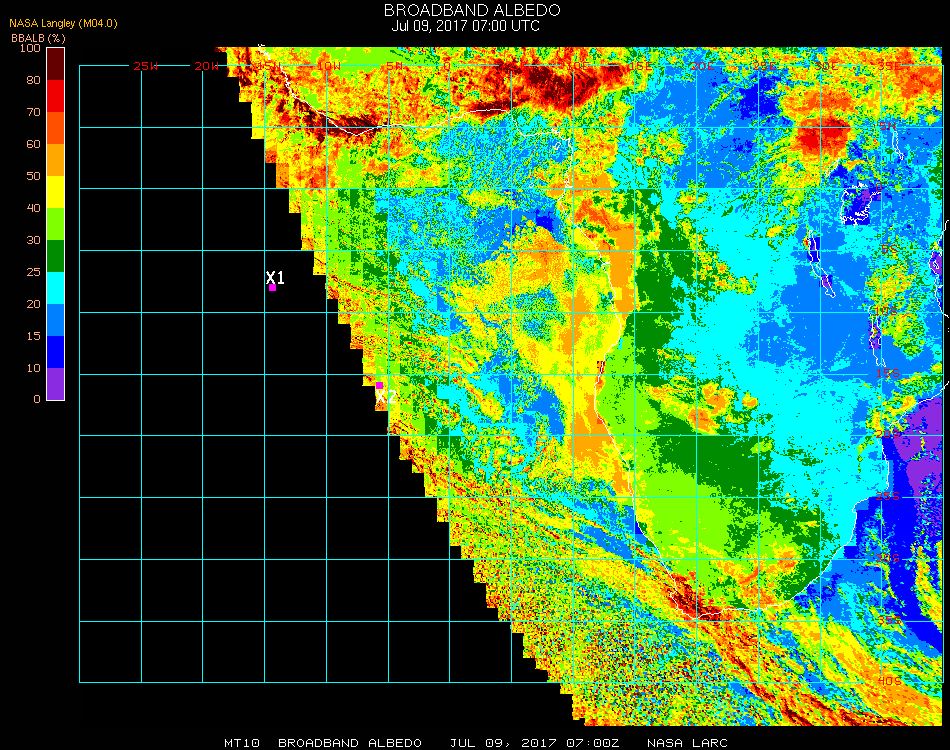Click the dark red 80-100% legend swatch
The image size is (950, 750).
(x=56, y=64)
